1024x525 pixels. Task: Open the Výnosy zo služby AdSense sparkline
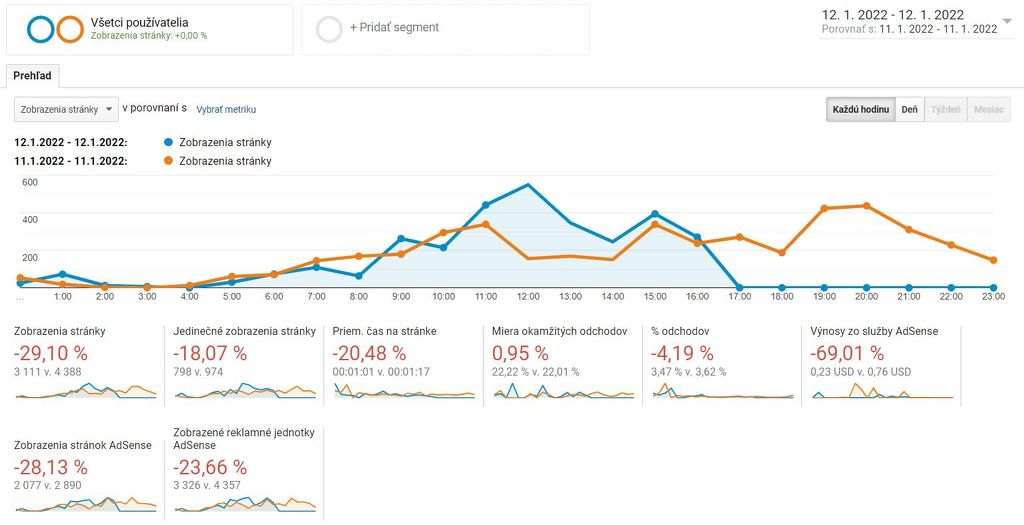[883, 391]
